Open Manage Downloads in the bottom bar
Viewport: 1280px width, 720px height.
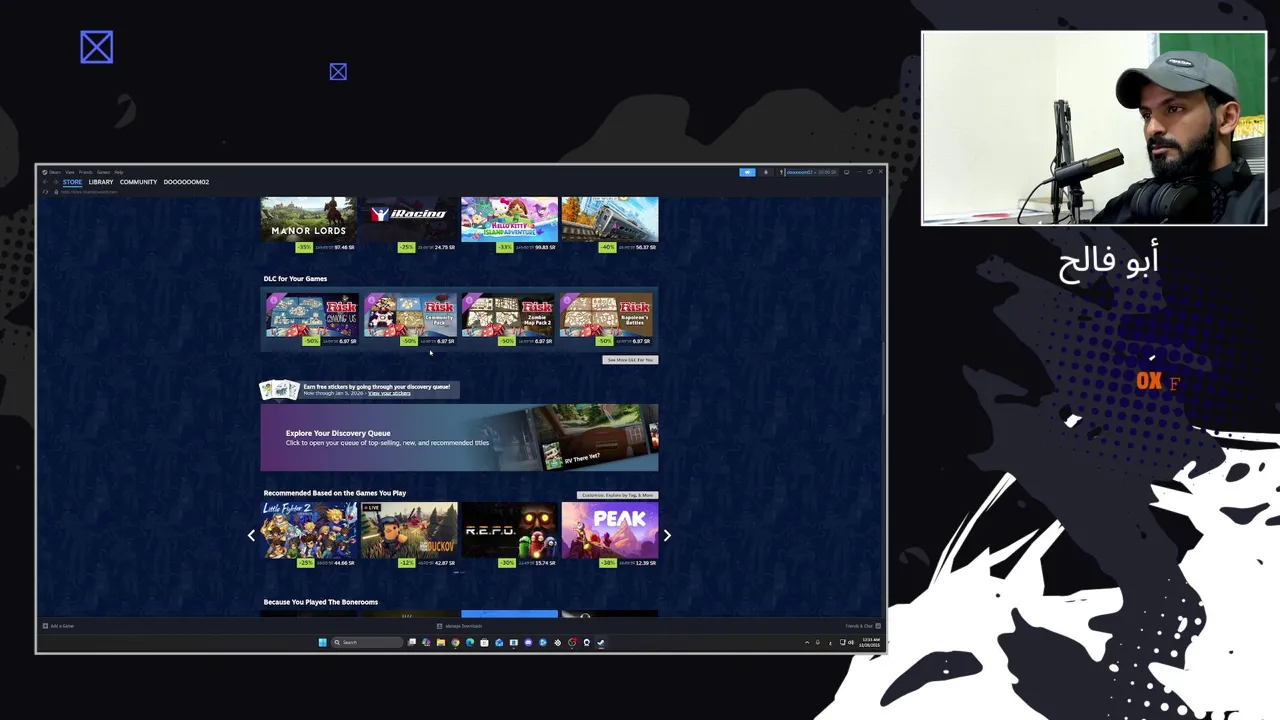pyautogui.click(x=459, y=626)
